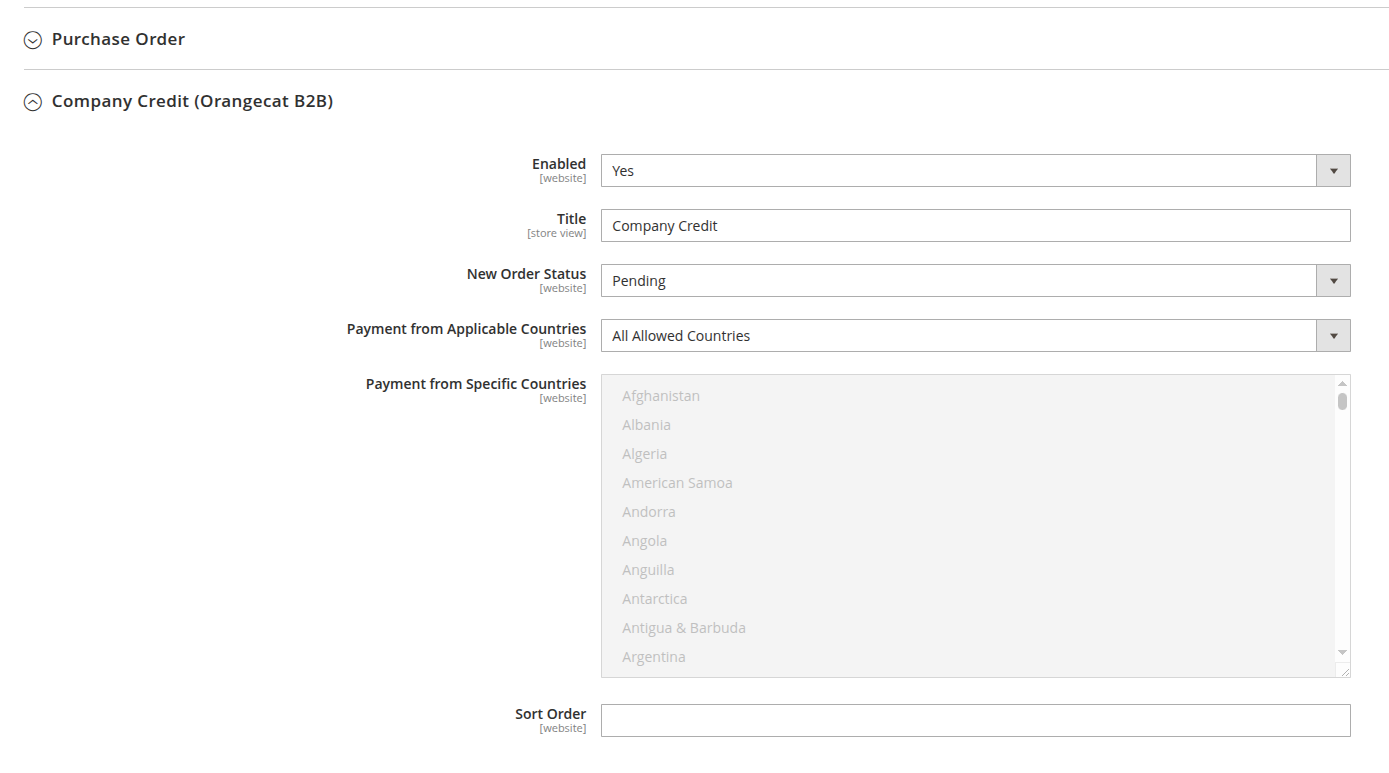This screenshot has width=1389, height=773.
Task: Click the Purchase Order collapse chevron icon
Action: [32, 39]
